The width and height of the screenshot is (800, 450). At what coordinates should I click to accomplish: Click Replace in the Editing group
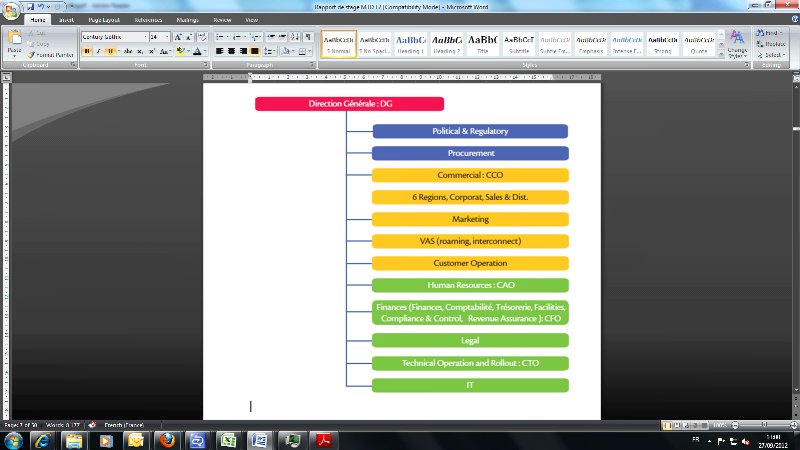coord(775,44)
